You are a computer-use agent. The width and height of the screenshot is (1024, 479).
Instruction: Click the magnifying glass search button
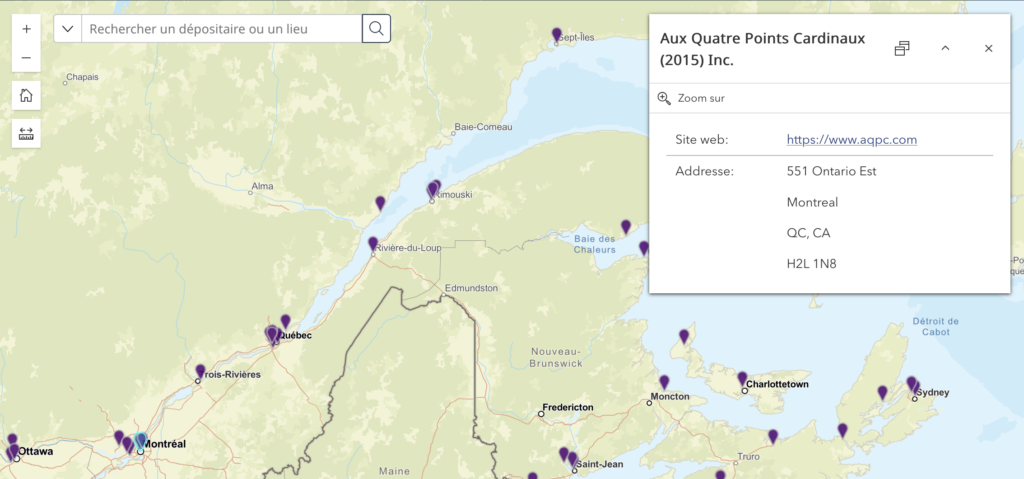[x=376, y=29]
